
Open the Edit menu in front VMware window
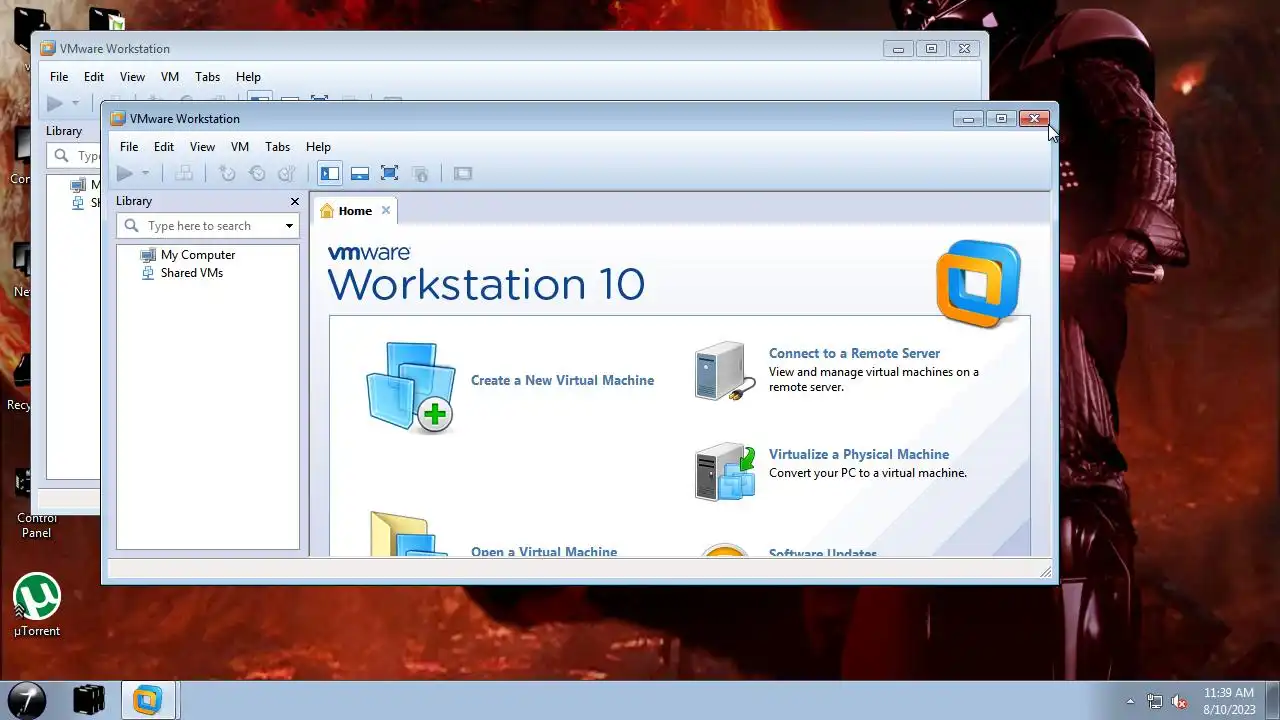(164, 147)
